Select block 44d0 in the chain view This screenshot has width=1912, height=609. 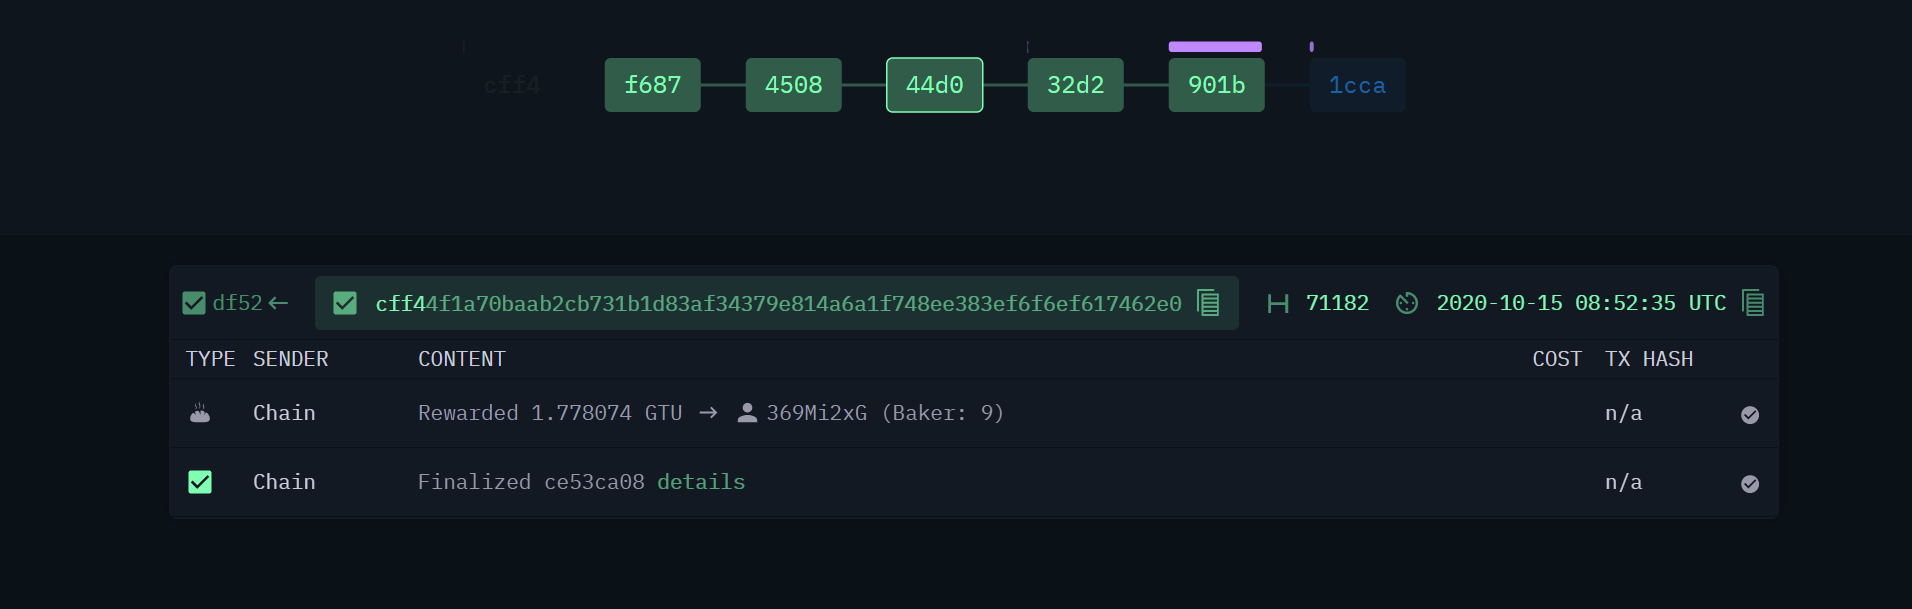tap(933, 85)
